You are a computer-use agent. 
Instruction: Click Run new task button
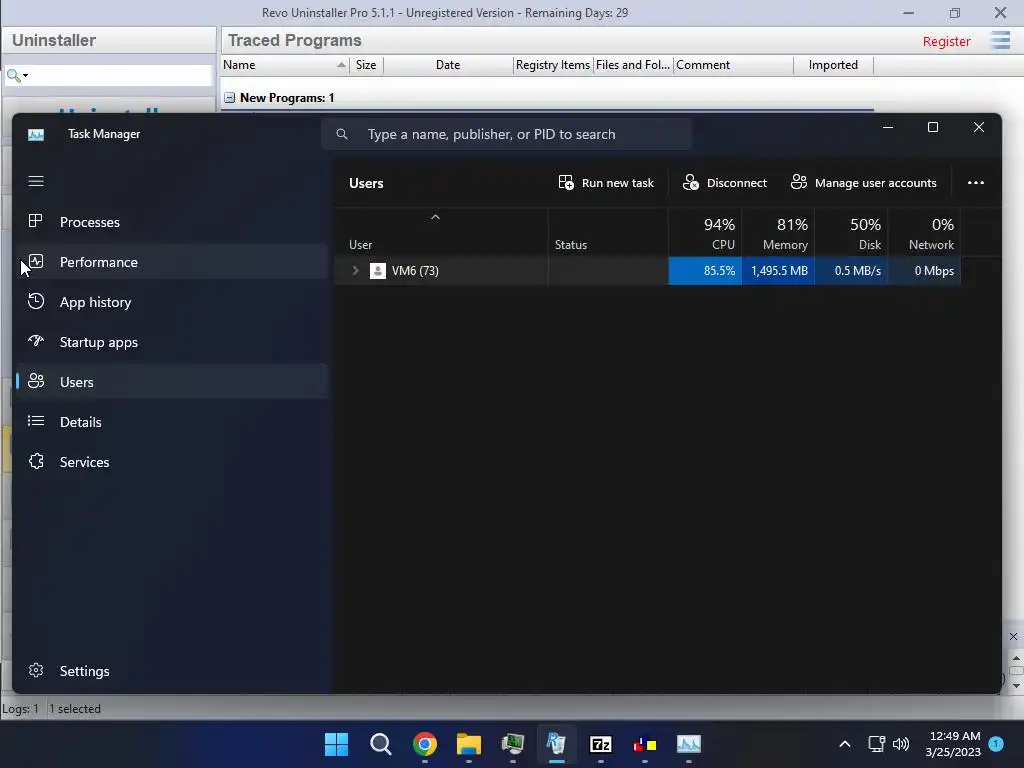point(605,183)
